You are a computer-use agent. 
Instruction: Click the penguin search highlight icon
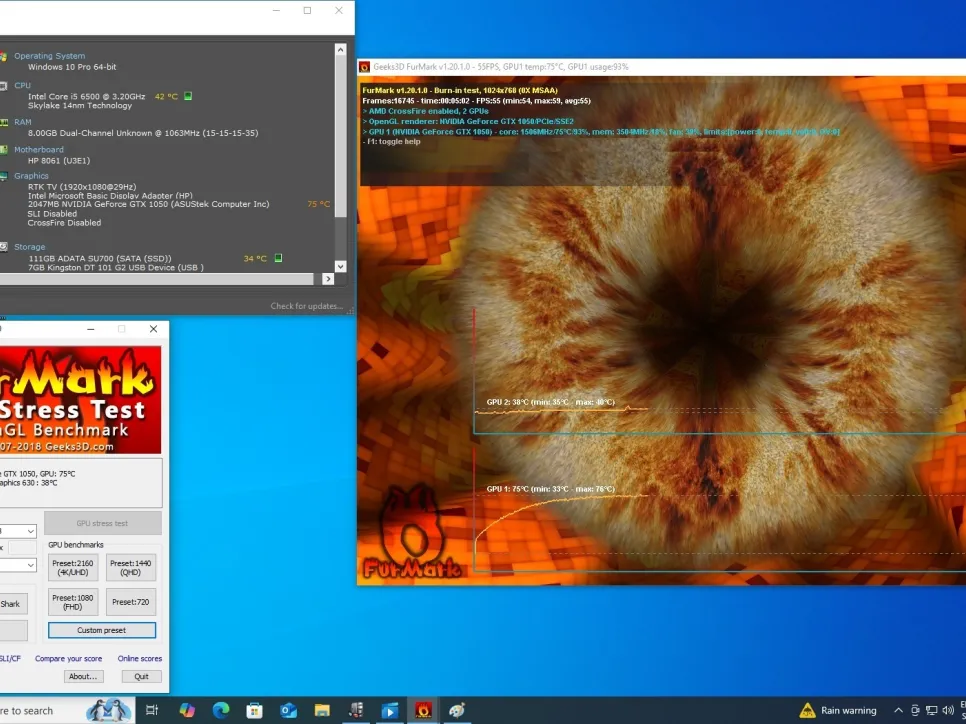coord(108,710)
